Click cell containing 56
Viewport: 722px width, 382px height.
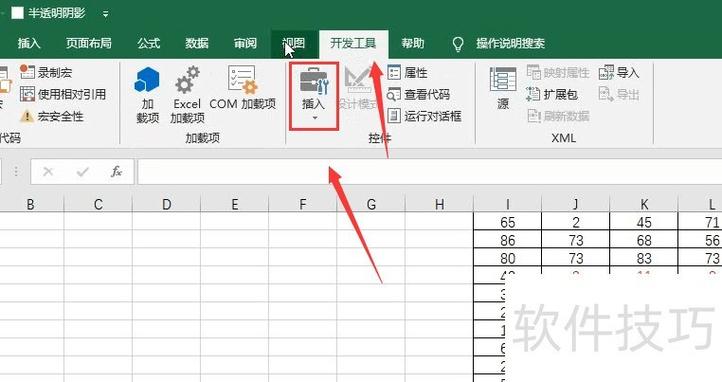[700, 240]
